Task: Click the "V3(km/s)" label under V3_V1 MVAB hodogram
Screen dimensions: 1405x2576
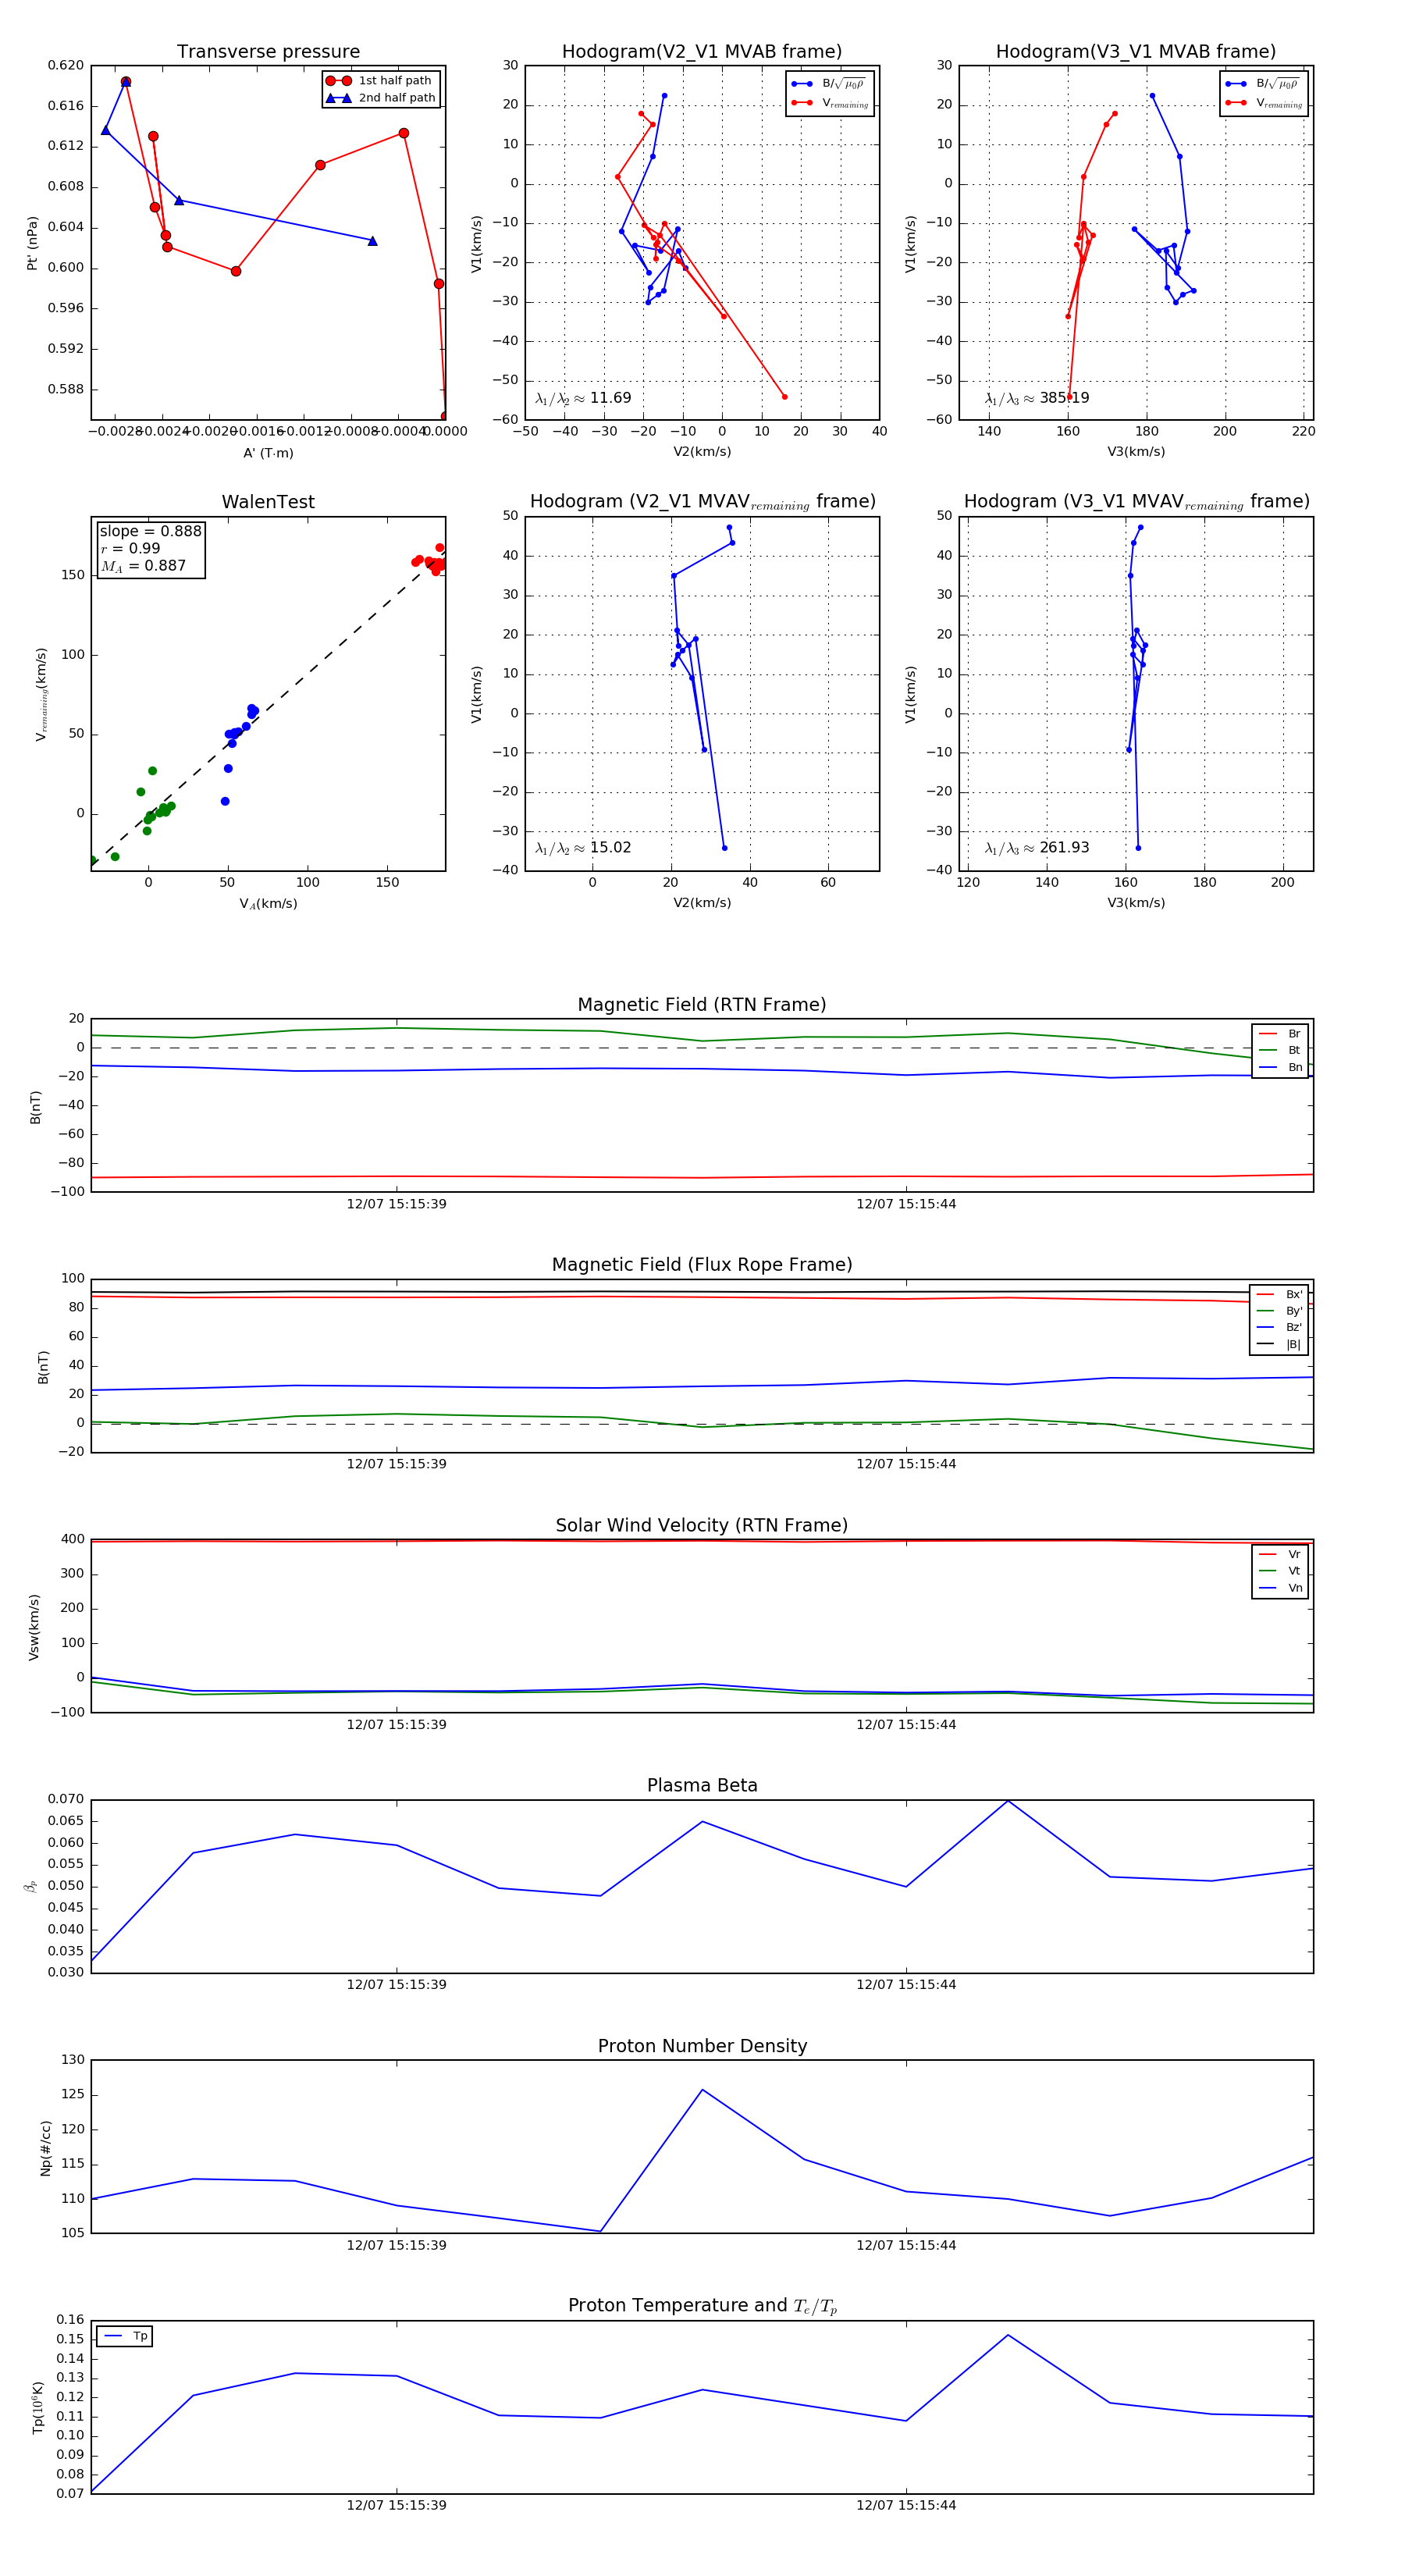Action: point(1136,452)
